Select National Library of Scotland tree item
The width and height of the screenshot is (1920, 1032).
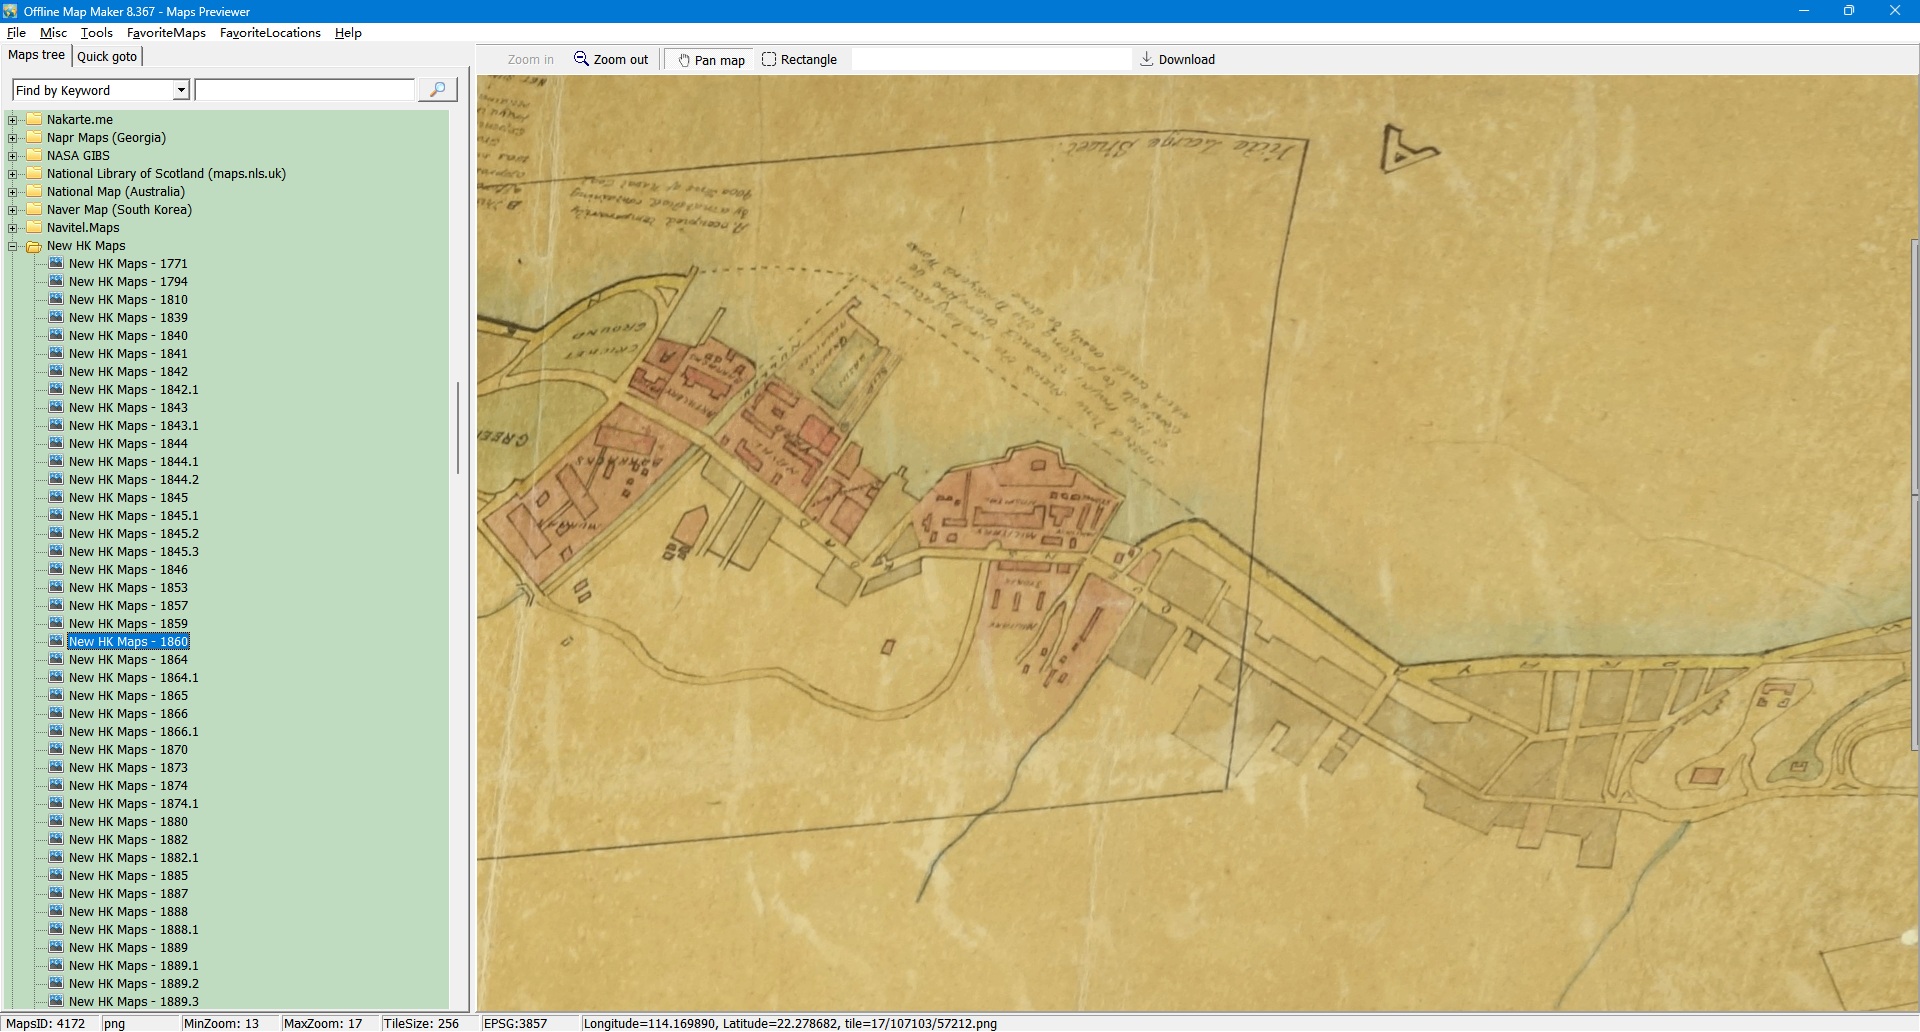(x=166, y=174)
